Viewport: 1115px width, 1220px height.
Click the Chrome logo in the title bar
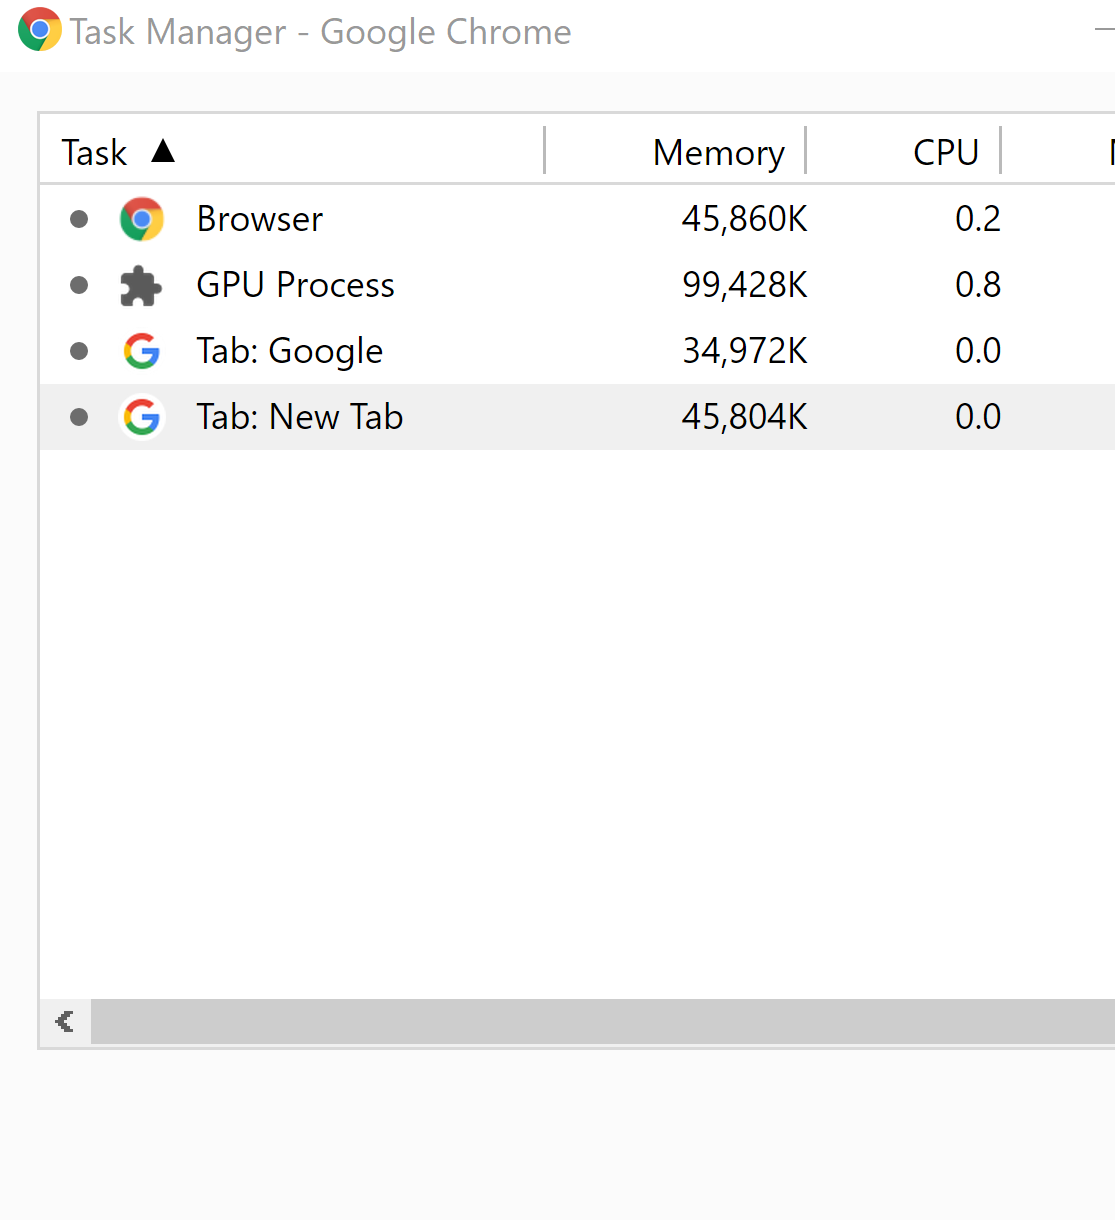pos(38,31)
